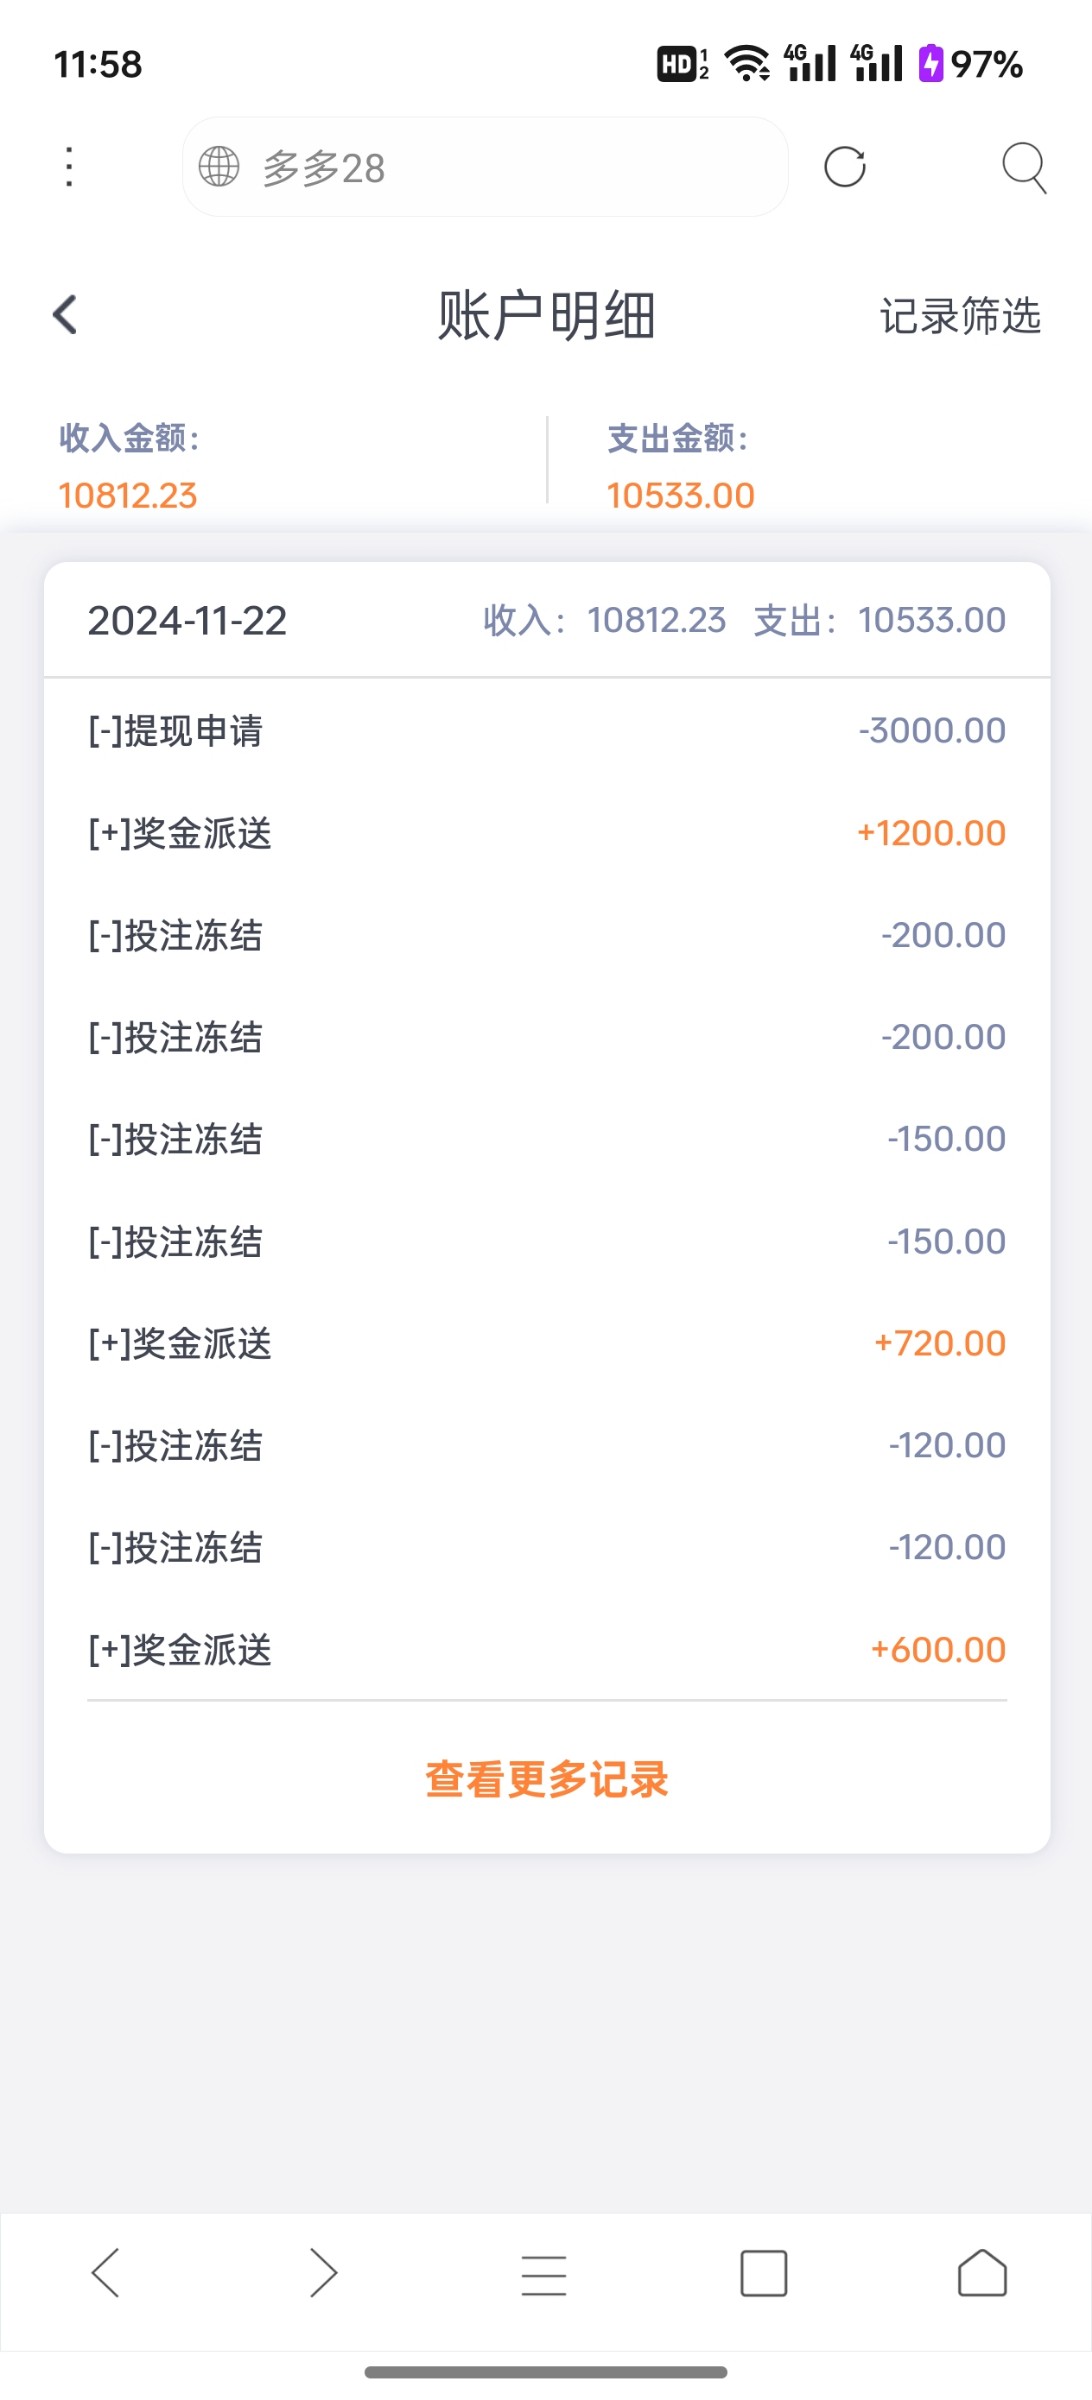Select the 奖金派送 +1200.00 entry

click(546, 833)
